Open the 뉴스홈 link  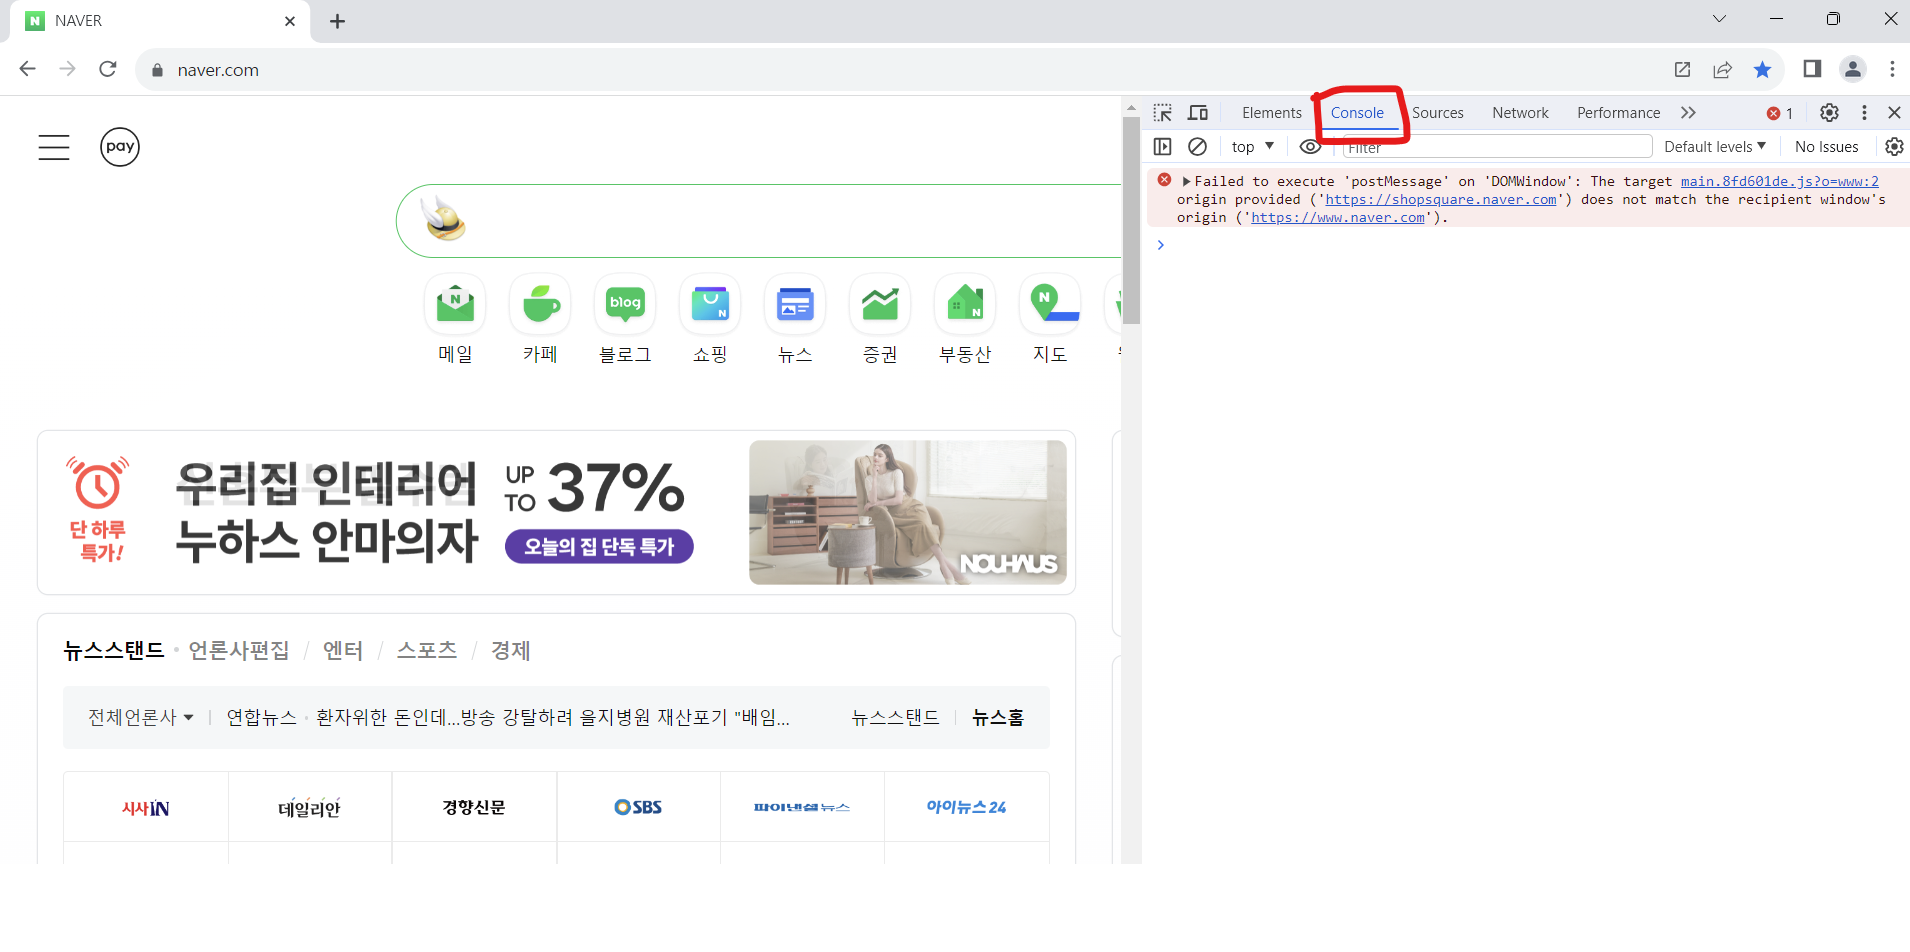click(x=998, y=717)
